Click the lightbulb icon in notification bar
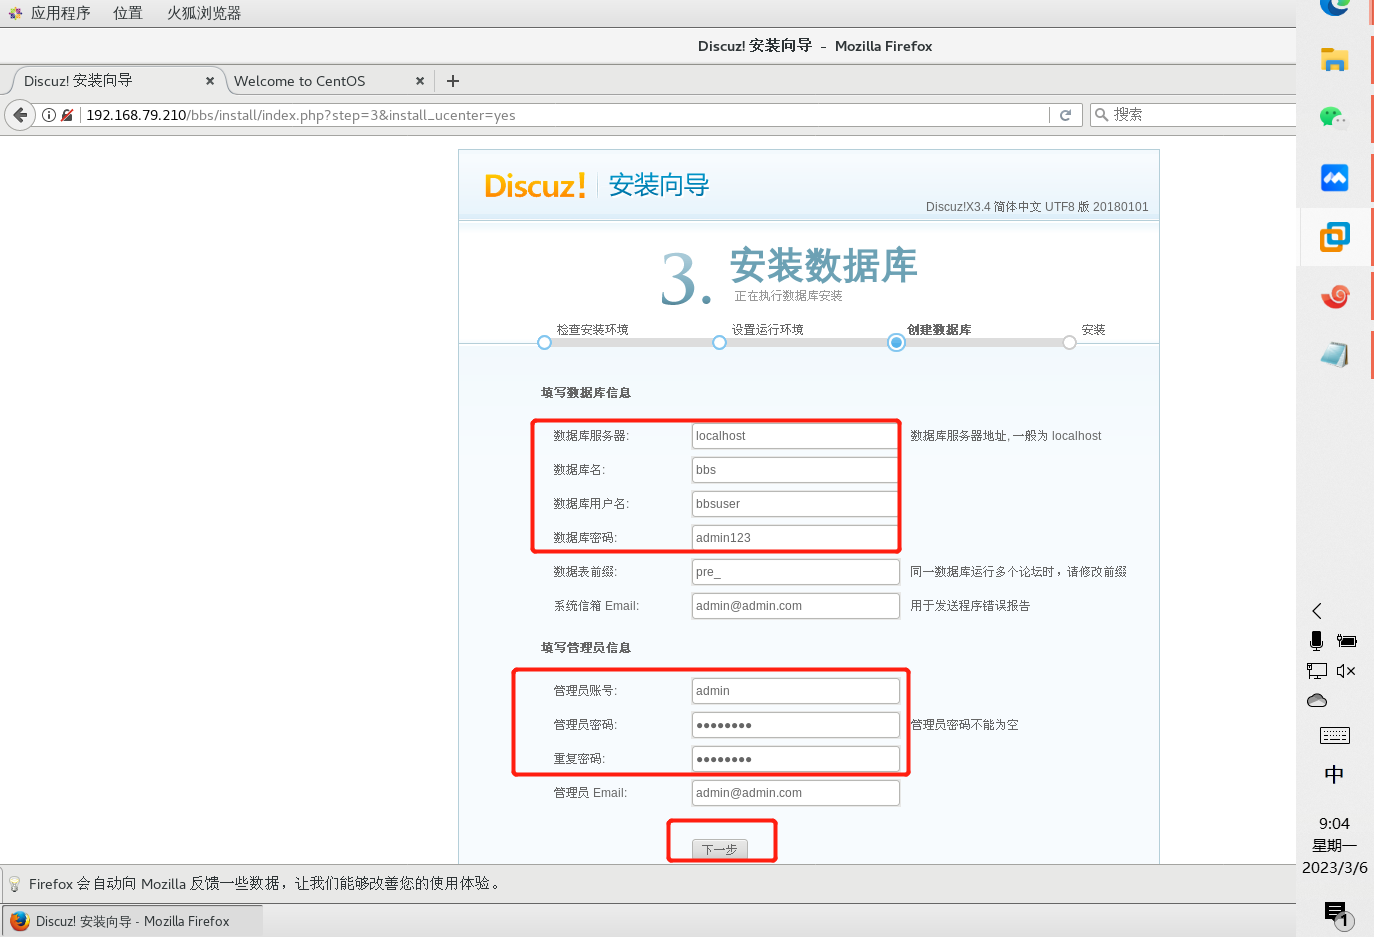1374x937 pixels. tap(15, 884)
